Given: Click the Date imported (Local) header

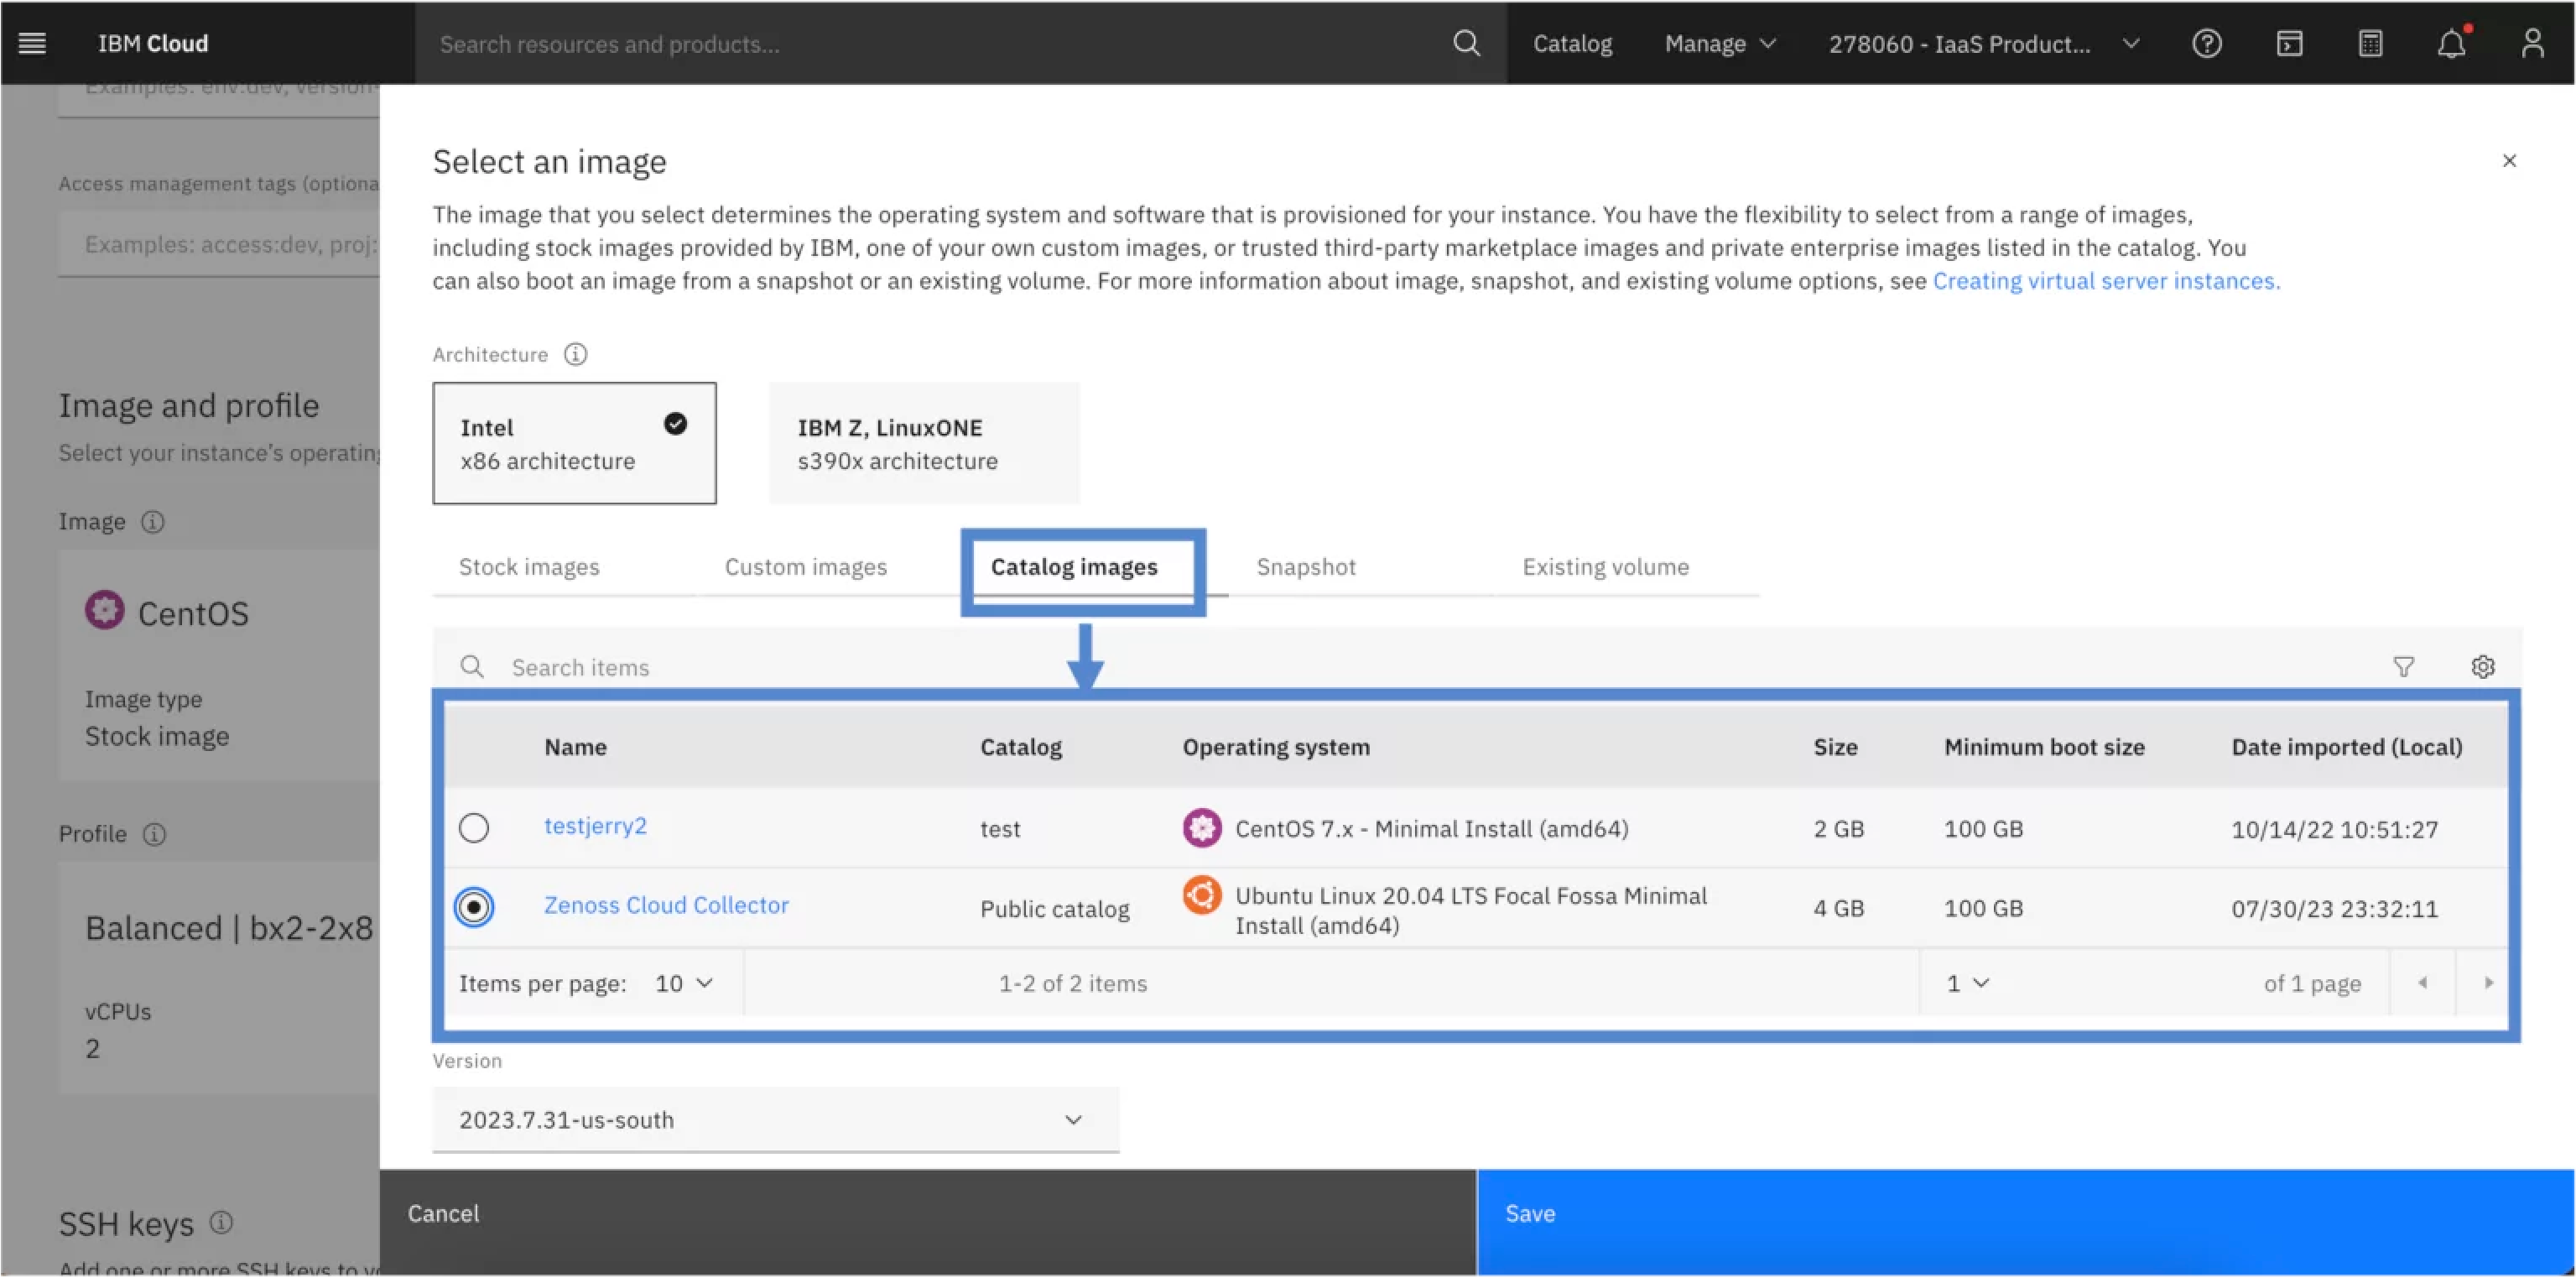Looking at the screenshot, I should point(2346,746).
